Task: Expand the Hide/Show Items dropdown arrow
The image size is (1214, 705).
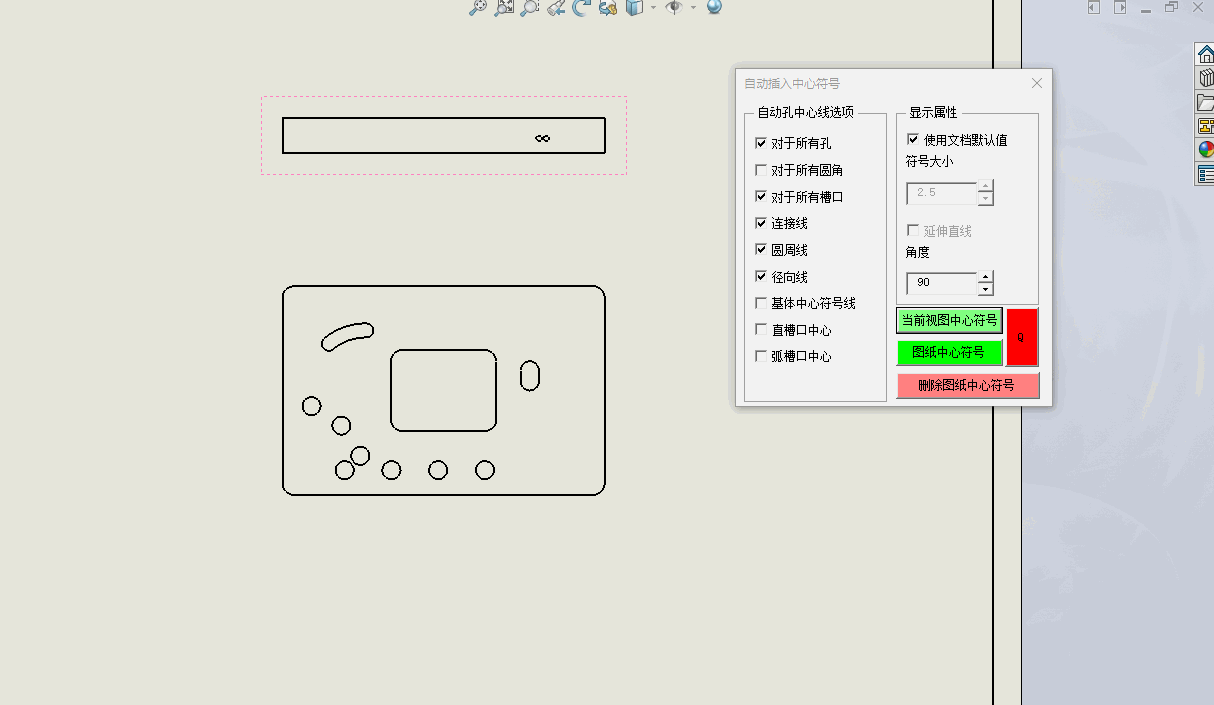Action: 693,8
